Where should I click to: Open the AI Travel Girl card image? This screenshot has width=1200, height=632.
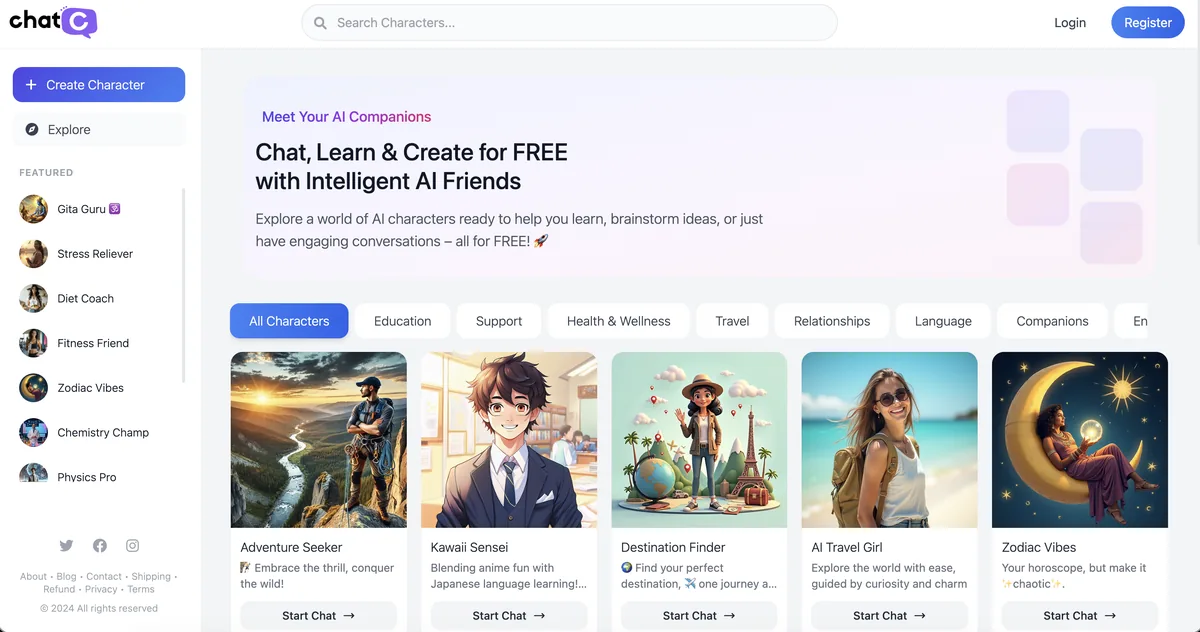(x=890, y=440)
